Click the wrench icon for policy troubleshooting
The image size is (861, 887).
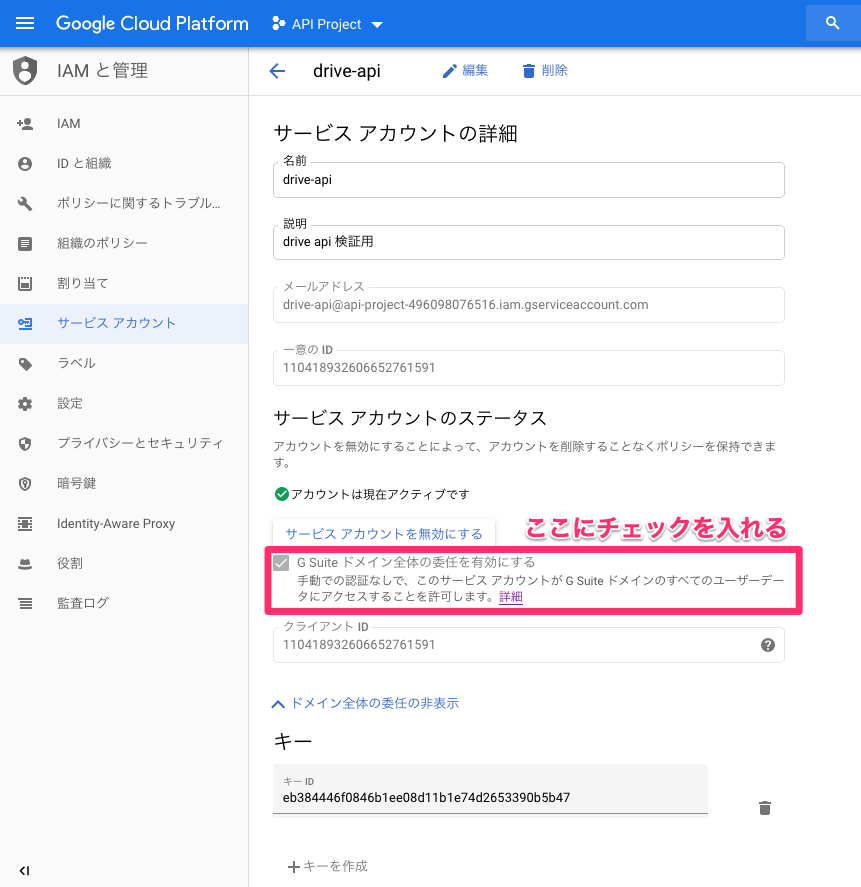pyautogui.click(x=25, y=204)
